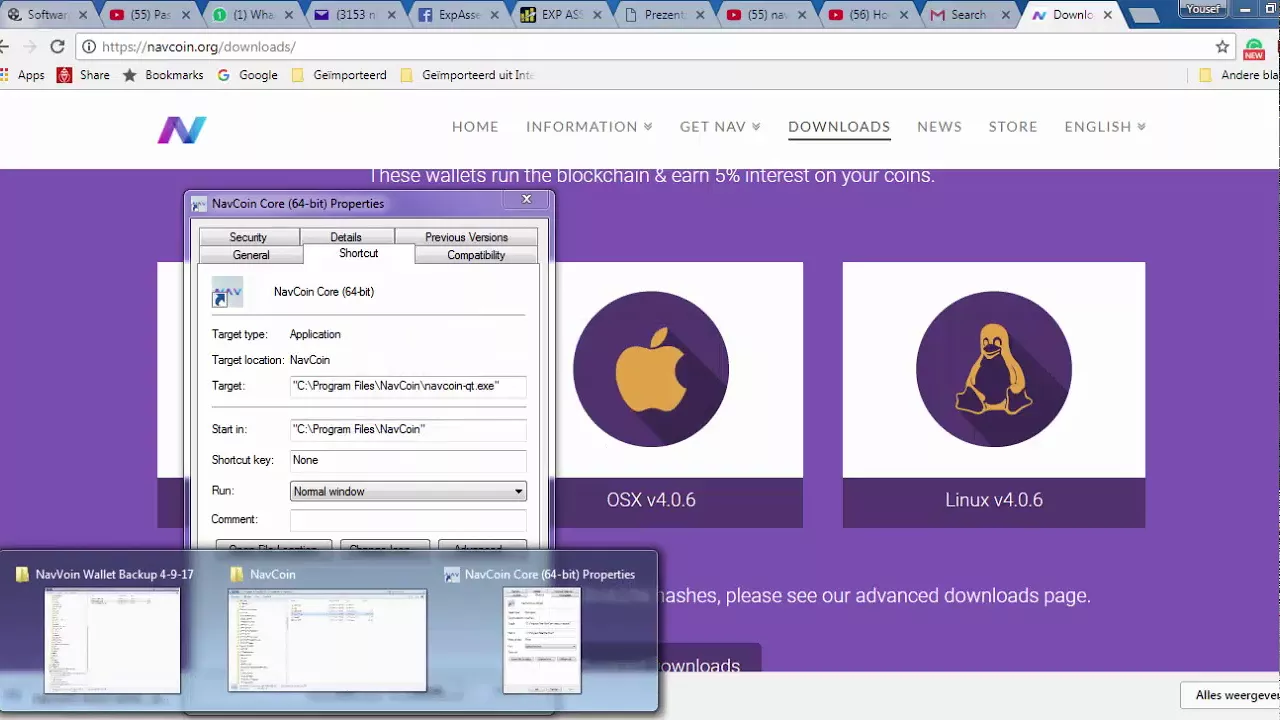Viewport: 1280px width, 720px height.
Task: Click the NavCoin logo in site header
Action: (x=182, y=130)
